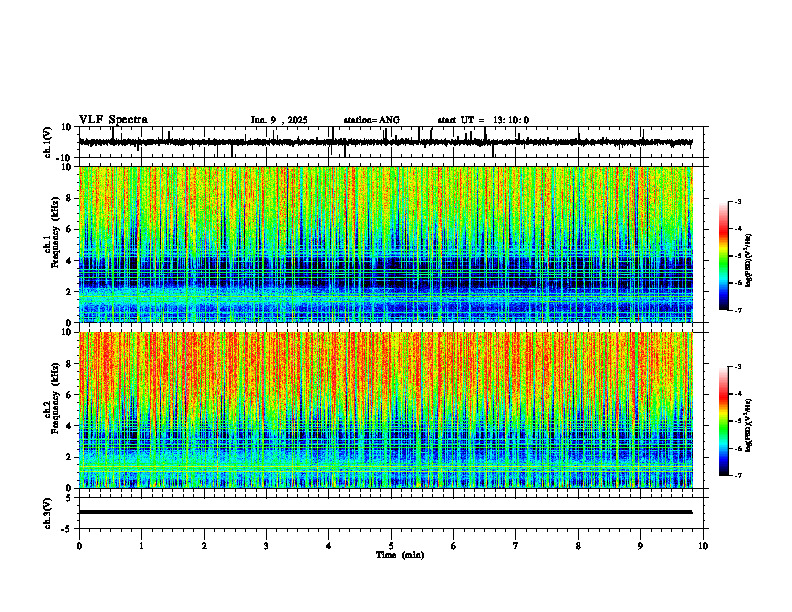Click the 4 kHz tick label on ch.1 frequency axis
The width and height of the screenshot is (792, 612).
point(69,261)
